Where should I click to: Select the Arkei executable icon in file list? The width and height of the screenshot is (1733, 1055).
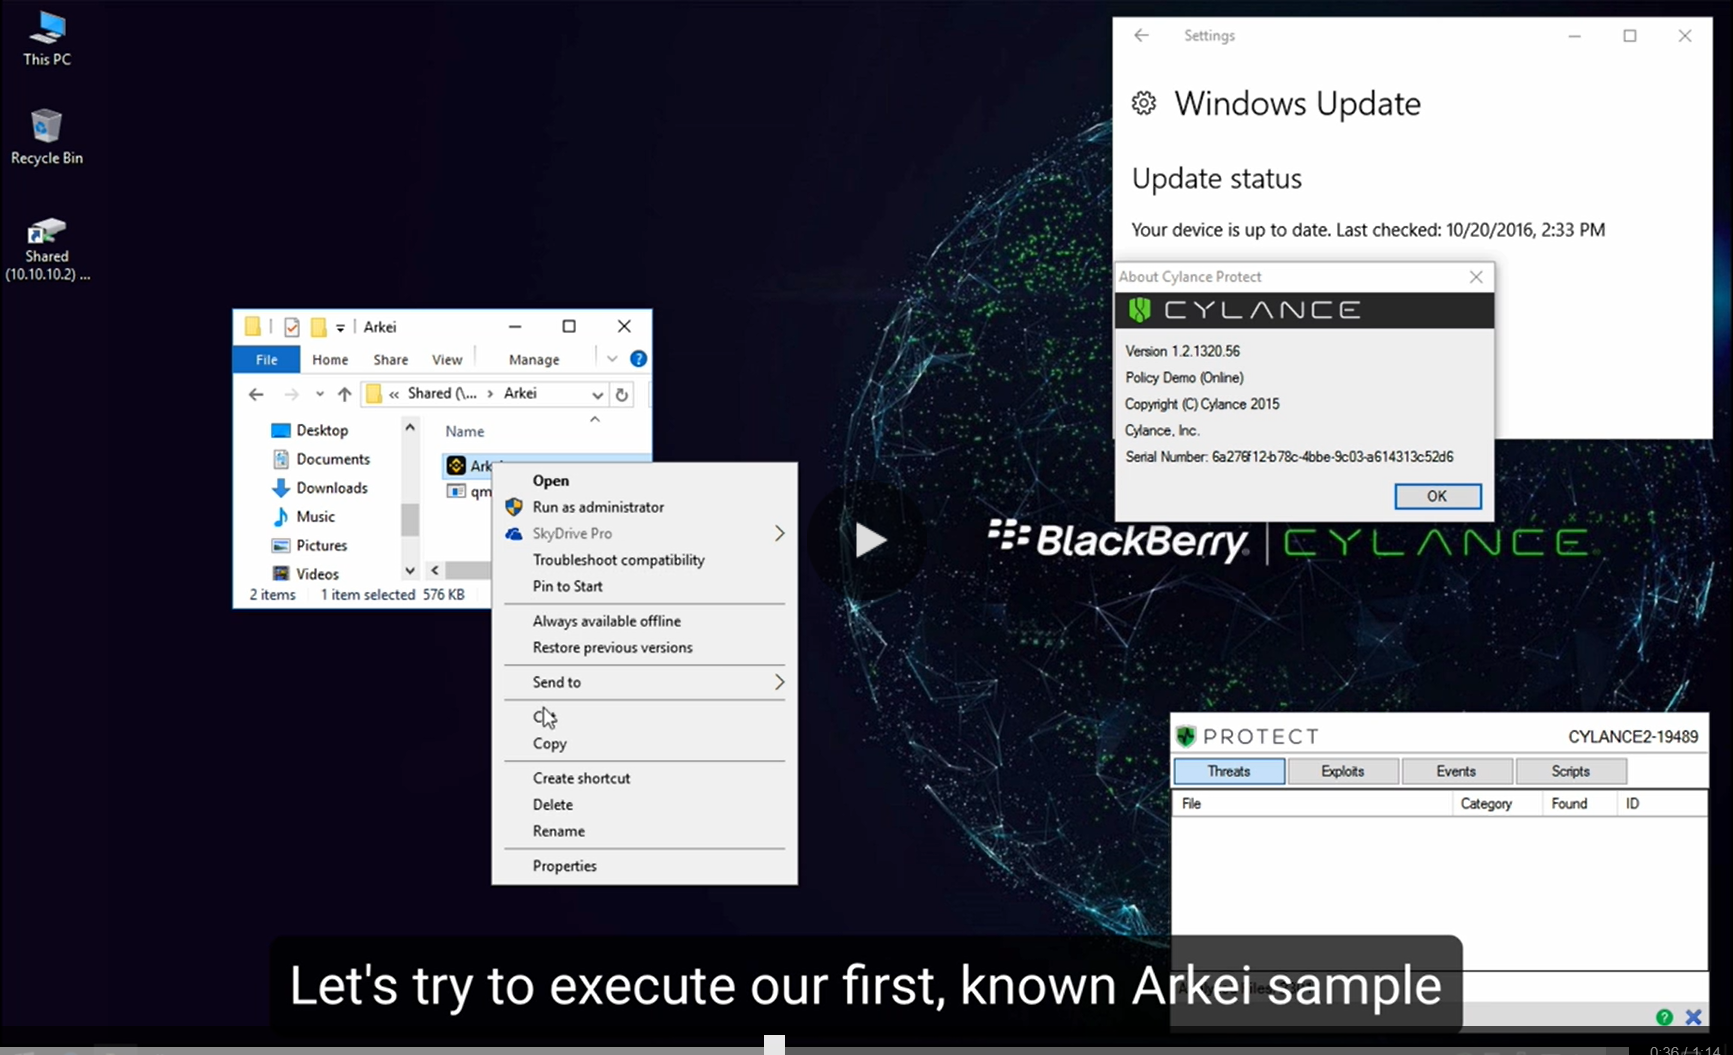[x=456, y=466]
